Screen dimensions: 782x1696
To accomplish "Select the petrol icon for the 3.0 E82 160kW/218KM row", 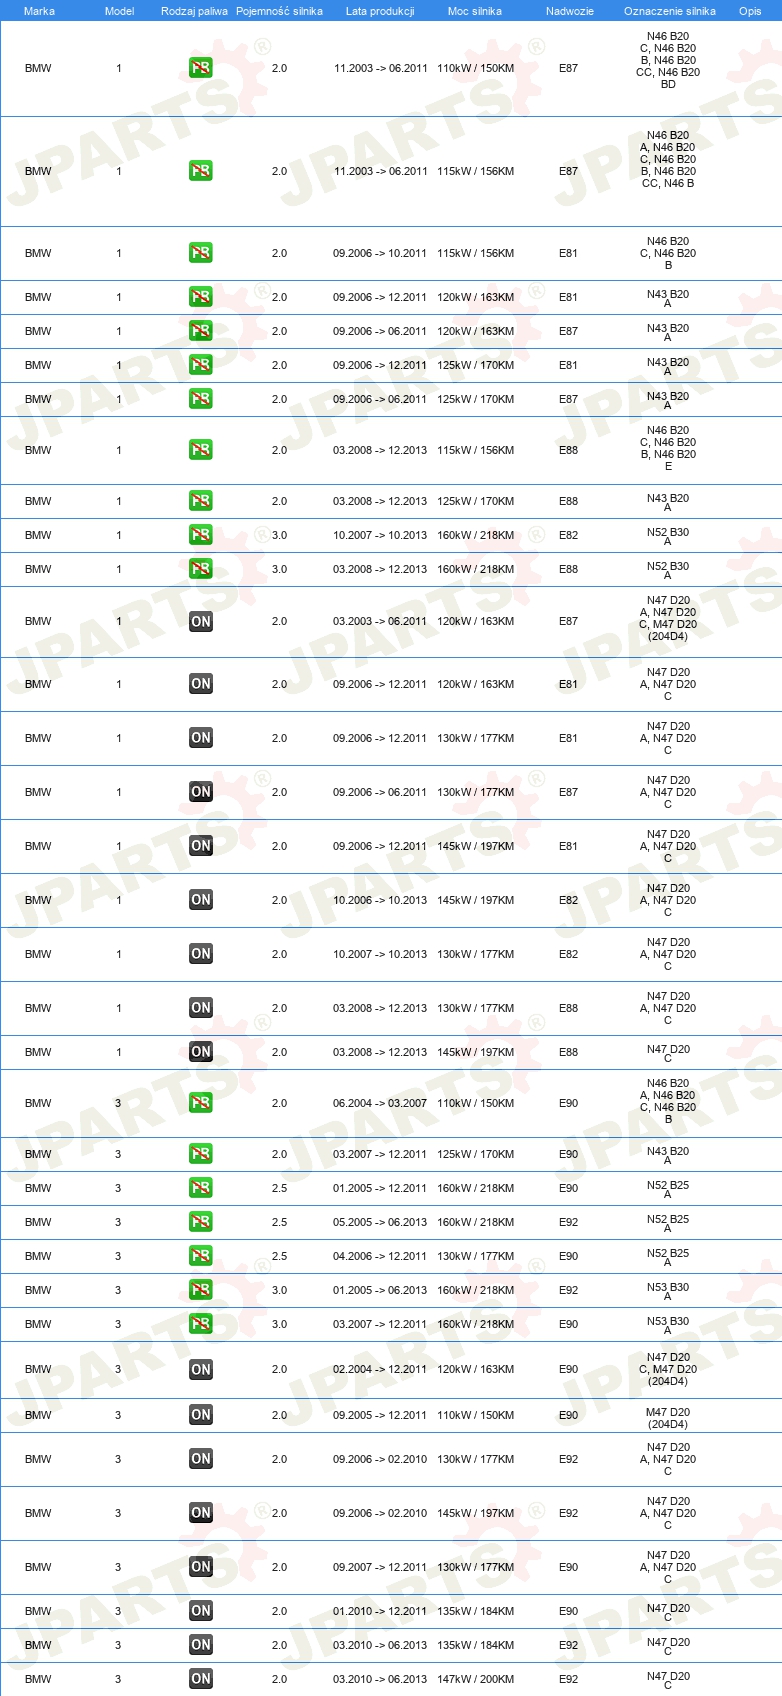I will [x=200, y=535].
